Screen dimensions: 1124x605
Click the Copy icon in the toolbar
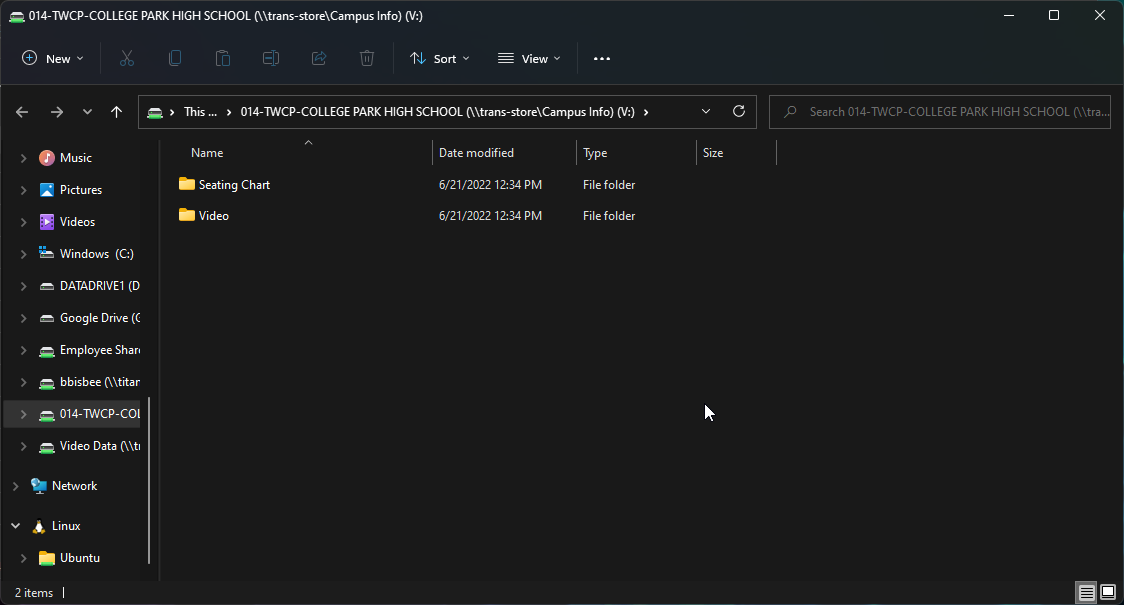pos(175,58)
